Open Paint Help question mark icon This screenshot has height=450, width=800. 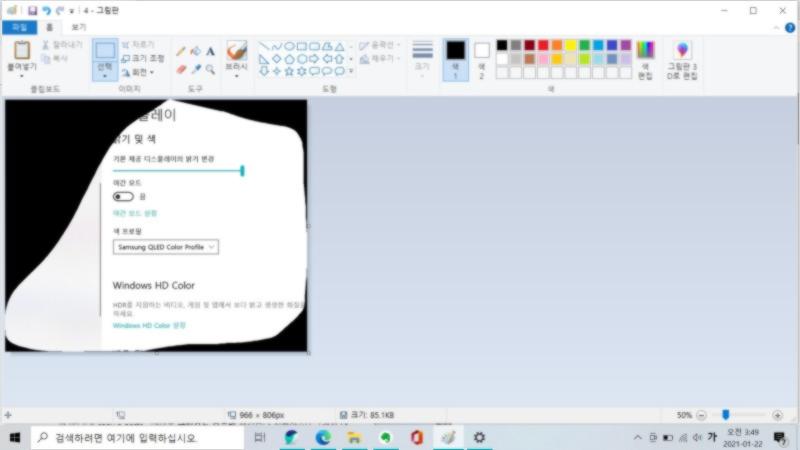tap(790, 28)
